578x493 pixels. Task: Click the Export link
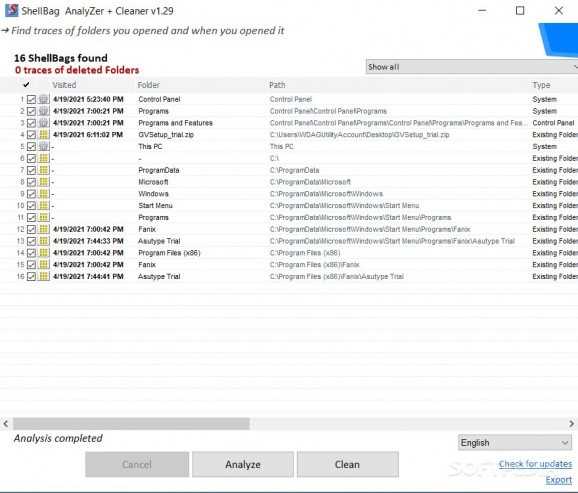pos(558,480)
